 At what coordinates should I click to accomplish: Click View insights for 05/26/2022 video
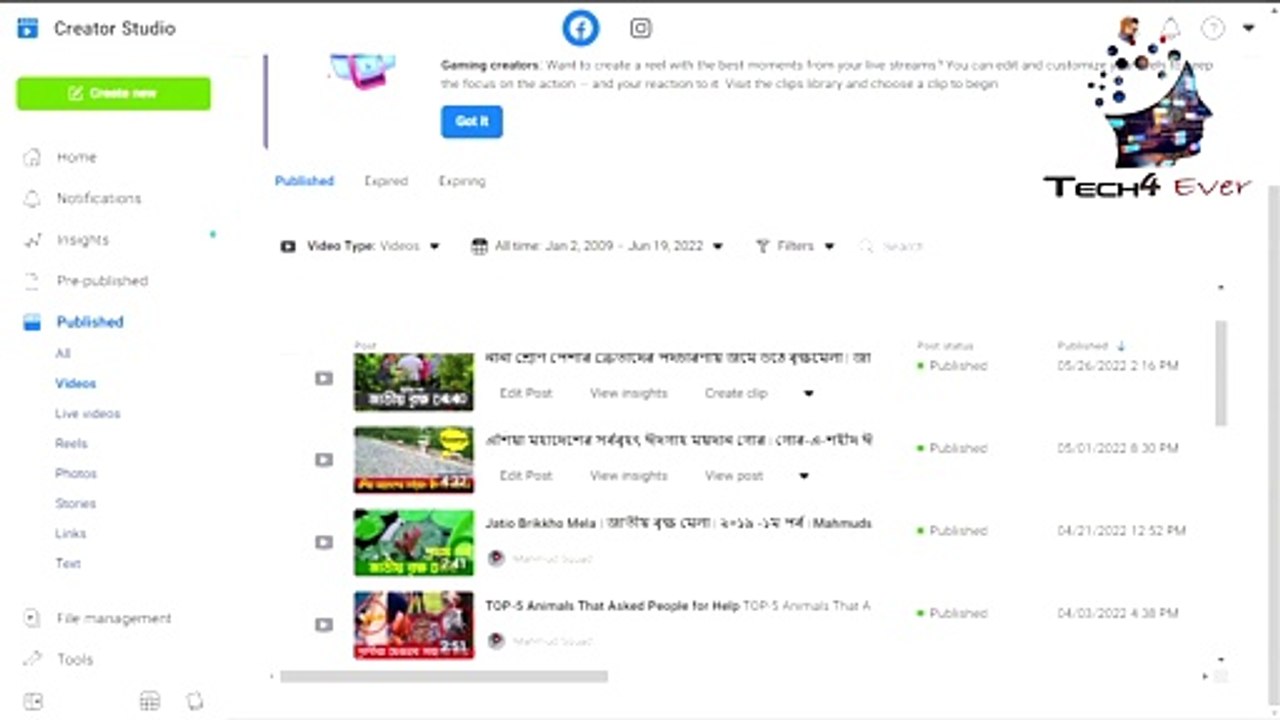(x=629, y=393)
